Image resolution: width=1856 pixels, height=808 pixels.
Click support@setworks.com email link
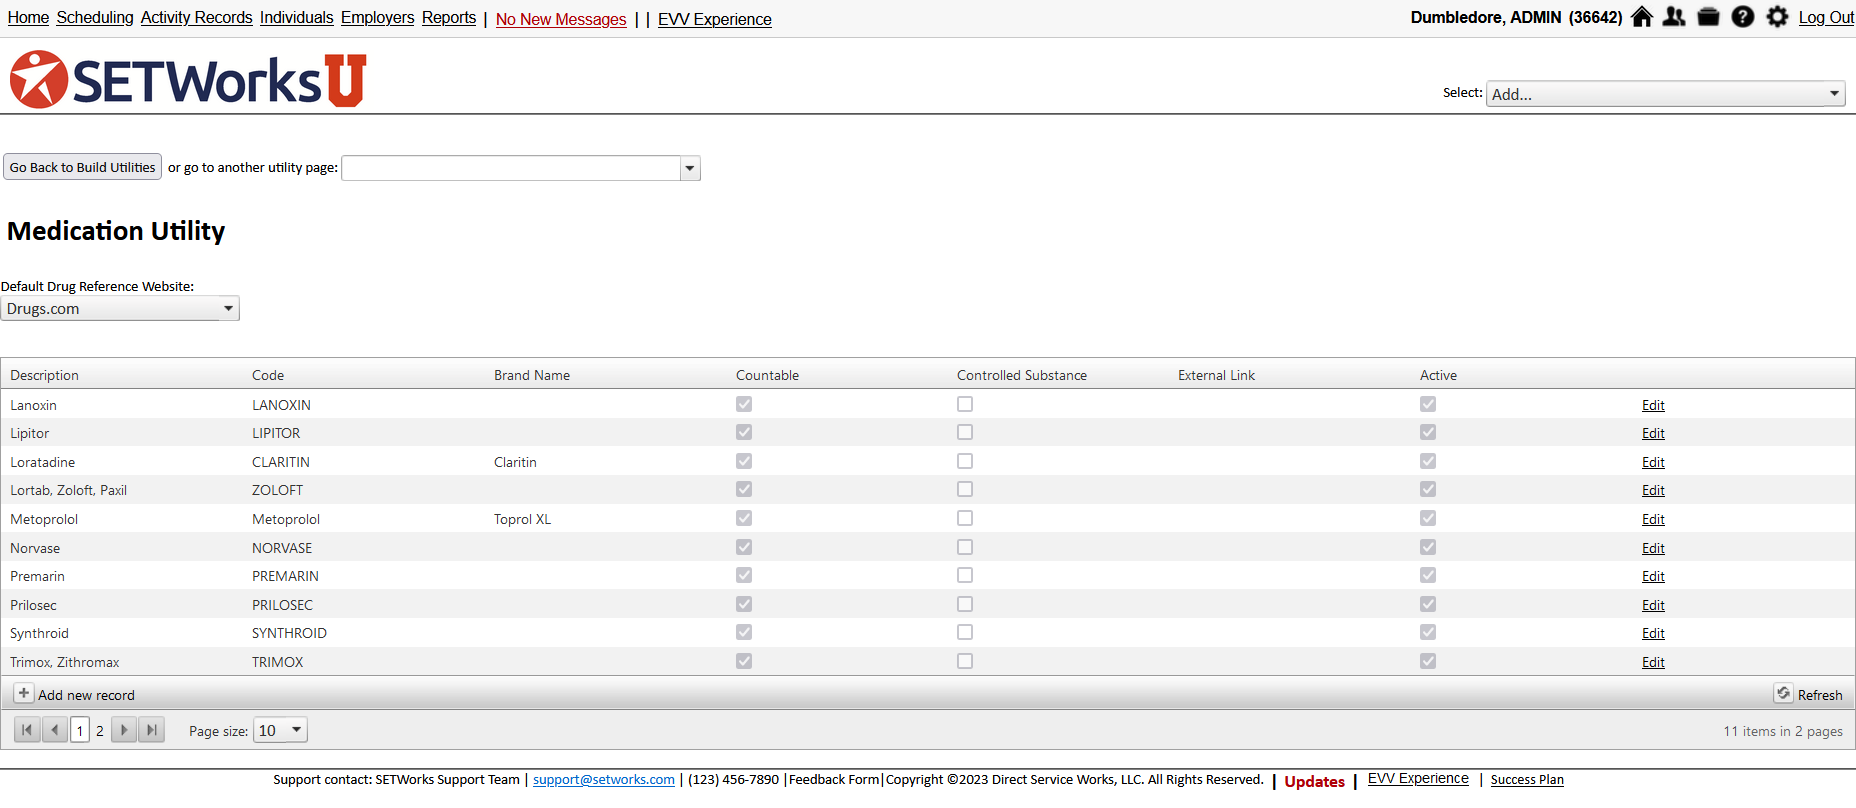point(604,780)
